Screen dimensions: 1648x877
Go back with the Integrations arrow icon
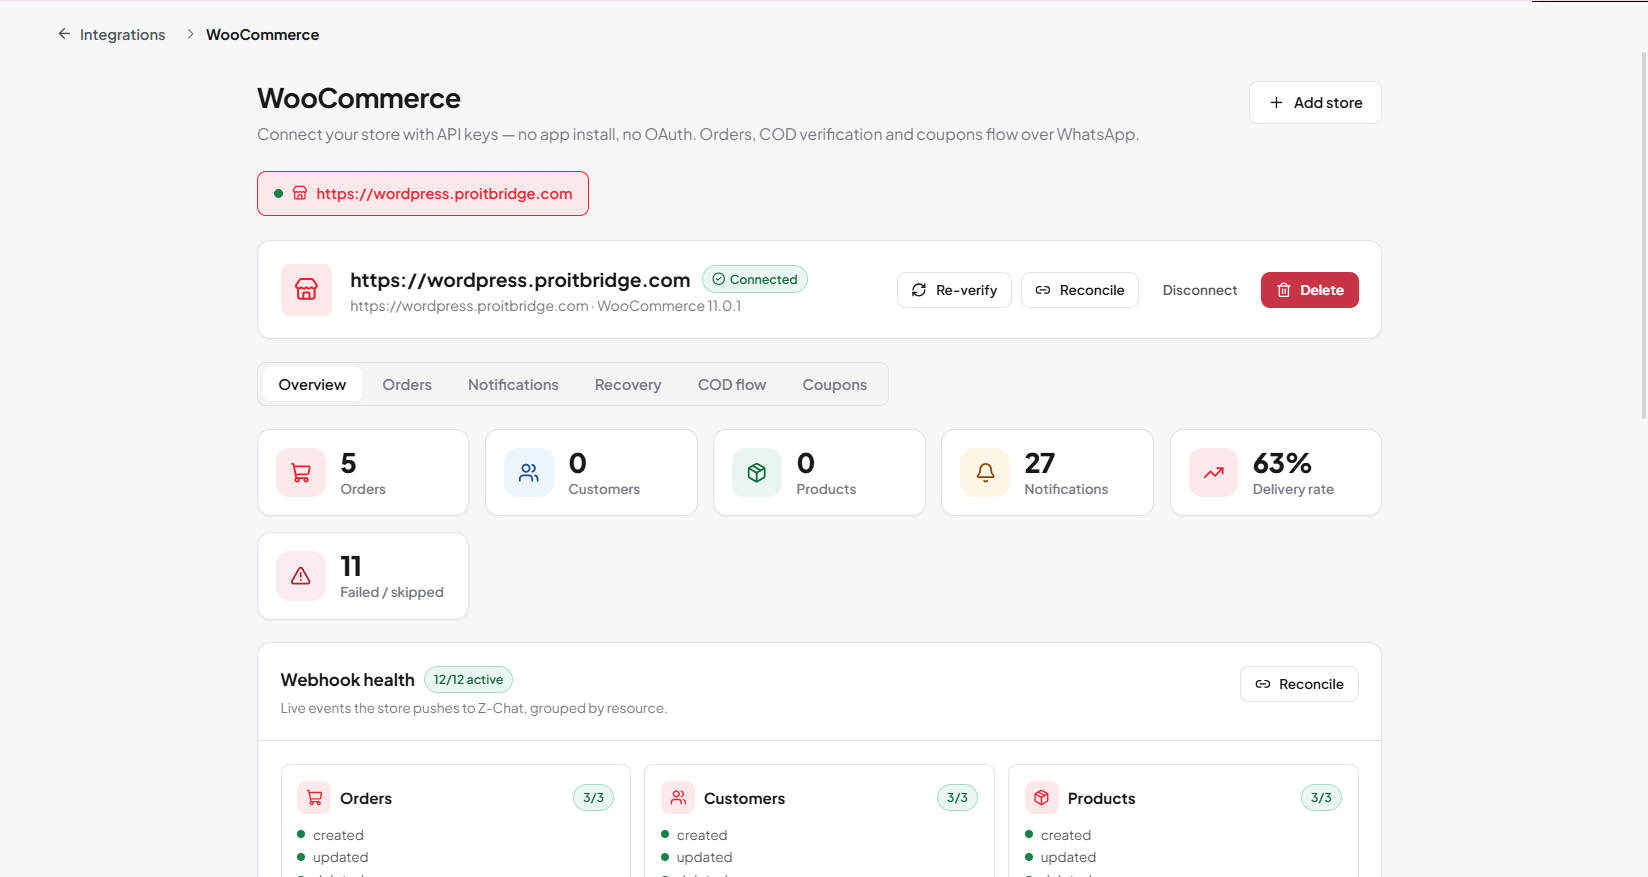pos(64,34)
